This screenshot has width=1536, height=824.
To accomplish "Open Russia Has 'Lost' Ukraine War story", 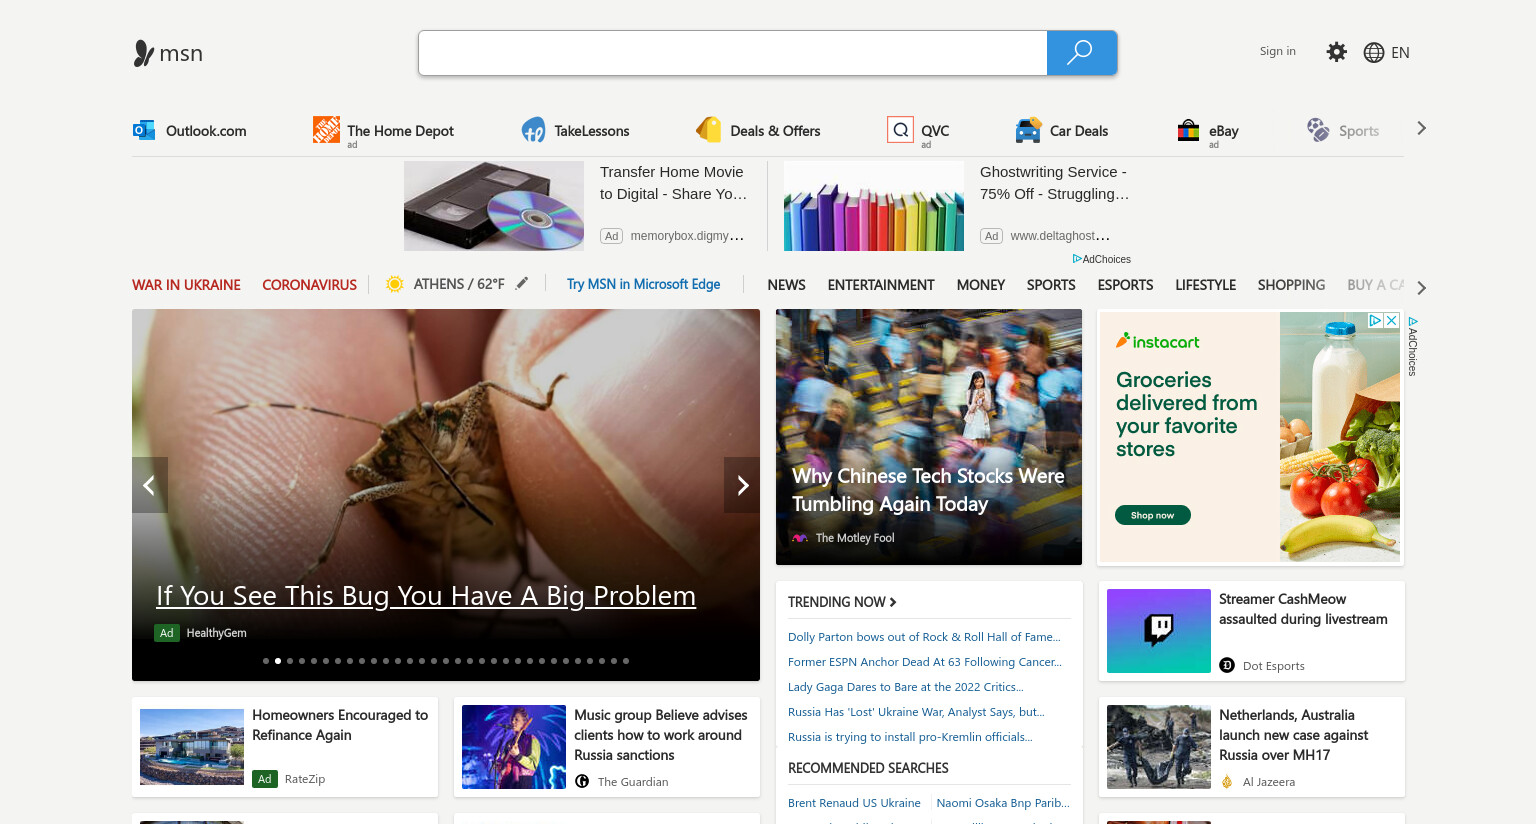I will (x=916, y=712).
